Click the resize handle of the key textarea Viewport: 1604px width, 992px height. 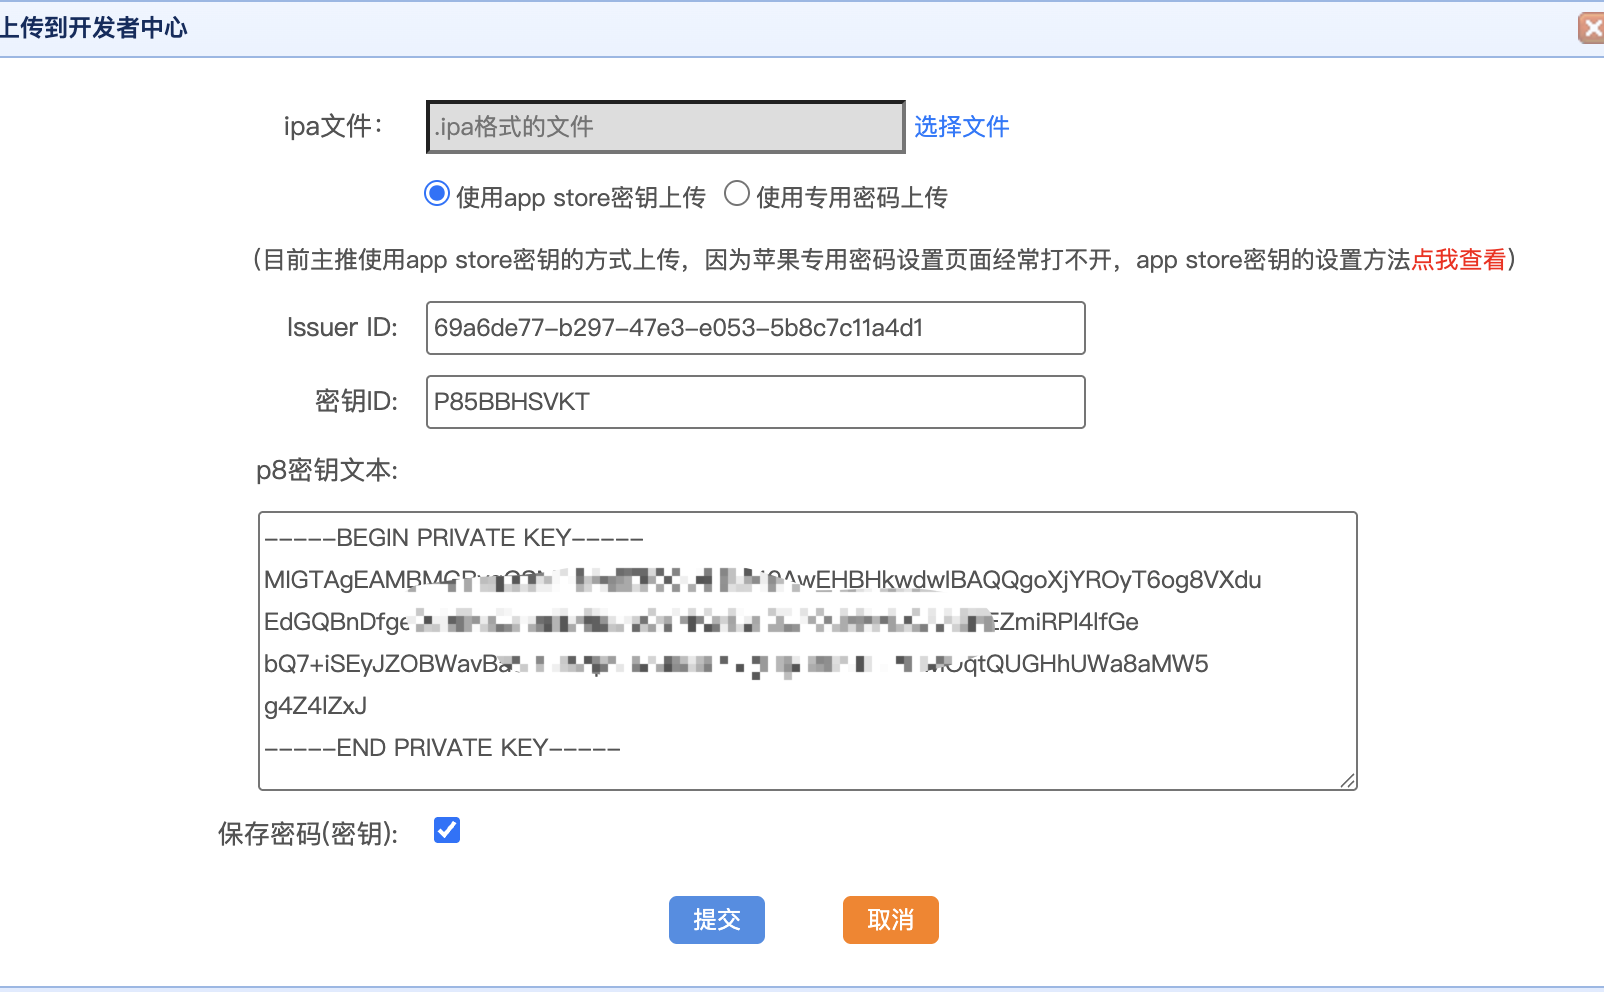(1349, 781)
